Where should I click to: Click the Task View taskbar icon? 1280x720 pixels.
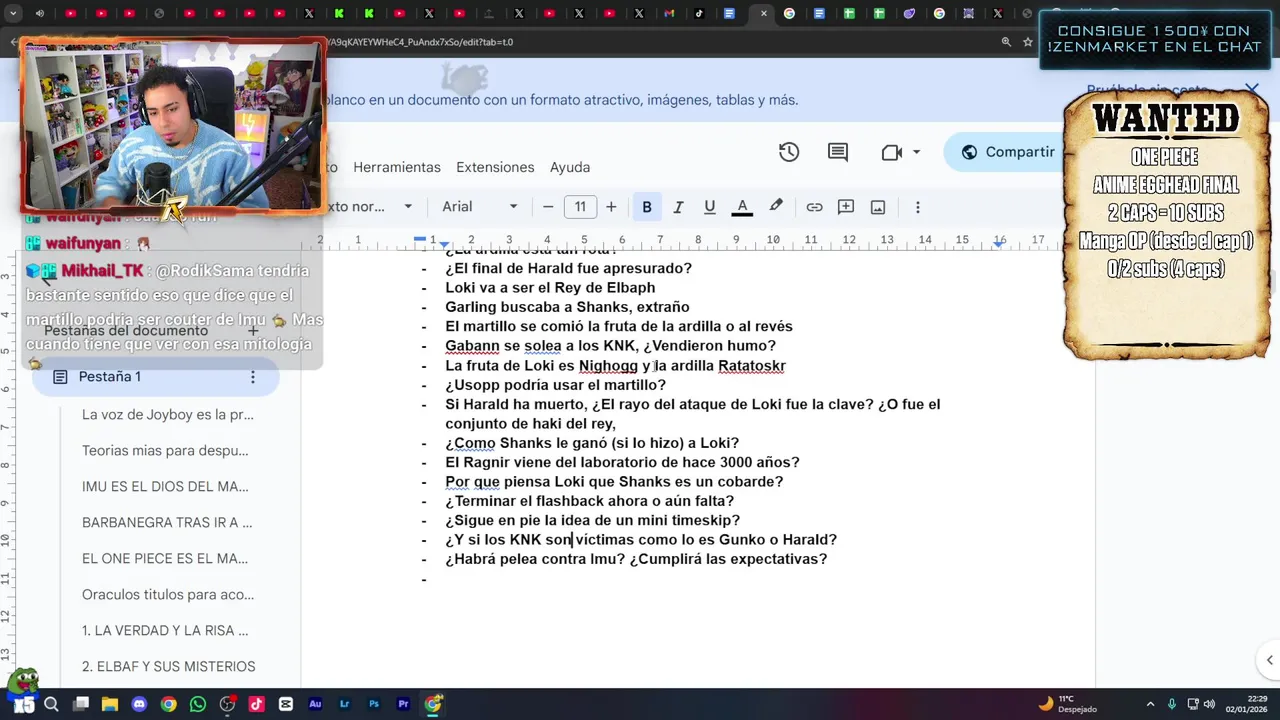pyautogui.click(x=81, y=704)
